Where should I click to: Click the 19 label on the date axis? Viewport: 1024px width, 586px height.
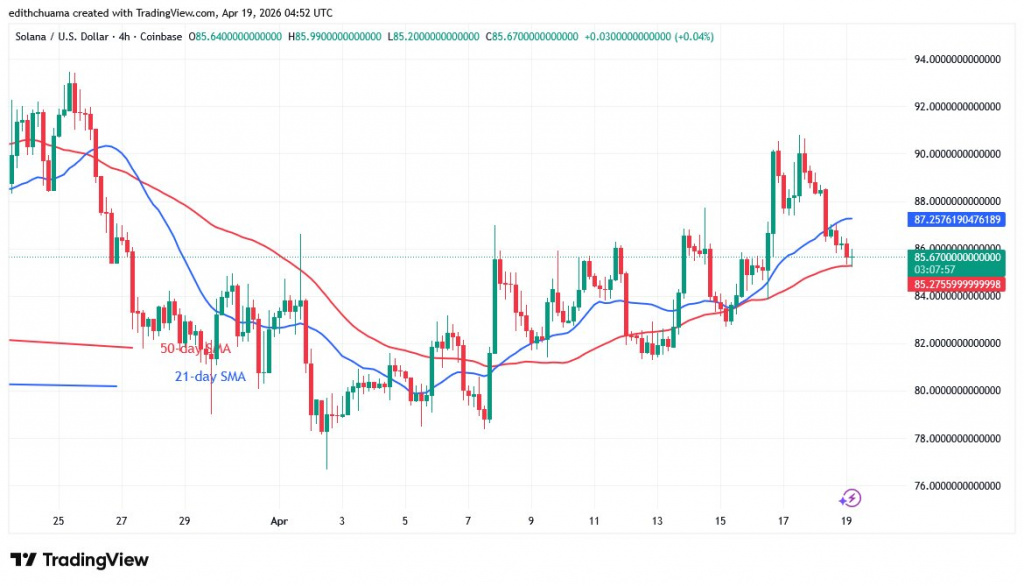tap(845, 521)
